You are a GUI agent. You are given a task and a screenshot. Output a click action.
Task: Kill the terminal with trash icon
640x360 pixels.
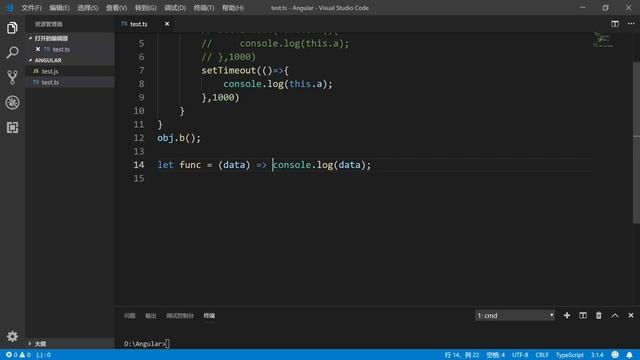pyautogui.click(x=598, y=316)
